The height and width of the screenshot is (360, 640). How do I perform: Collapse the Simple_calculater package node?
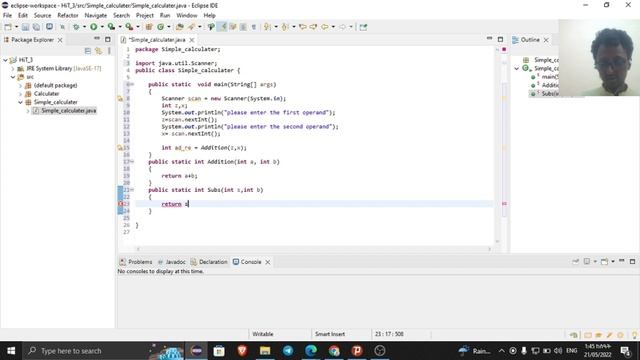click(x=20, y=102)
